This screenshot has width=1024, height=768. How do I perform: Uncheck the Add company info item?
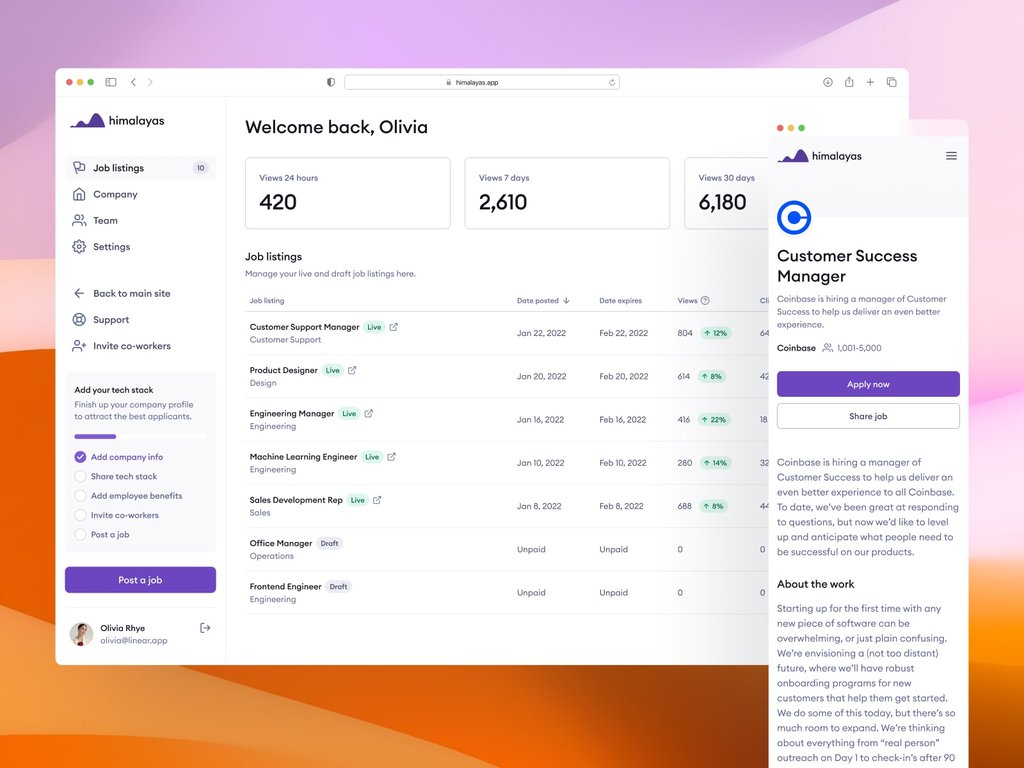[80, 457]
